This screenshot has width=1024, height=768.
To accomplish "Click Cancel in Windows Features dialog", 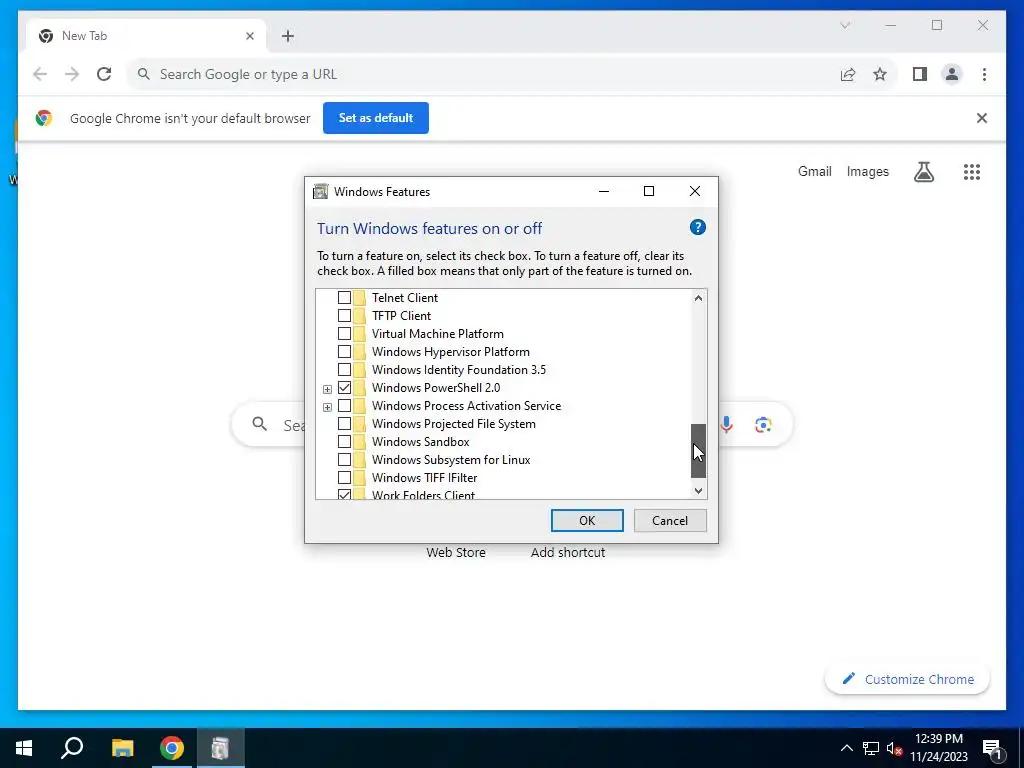I will coord(670,520).
